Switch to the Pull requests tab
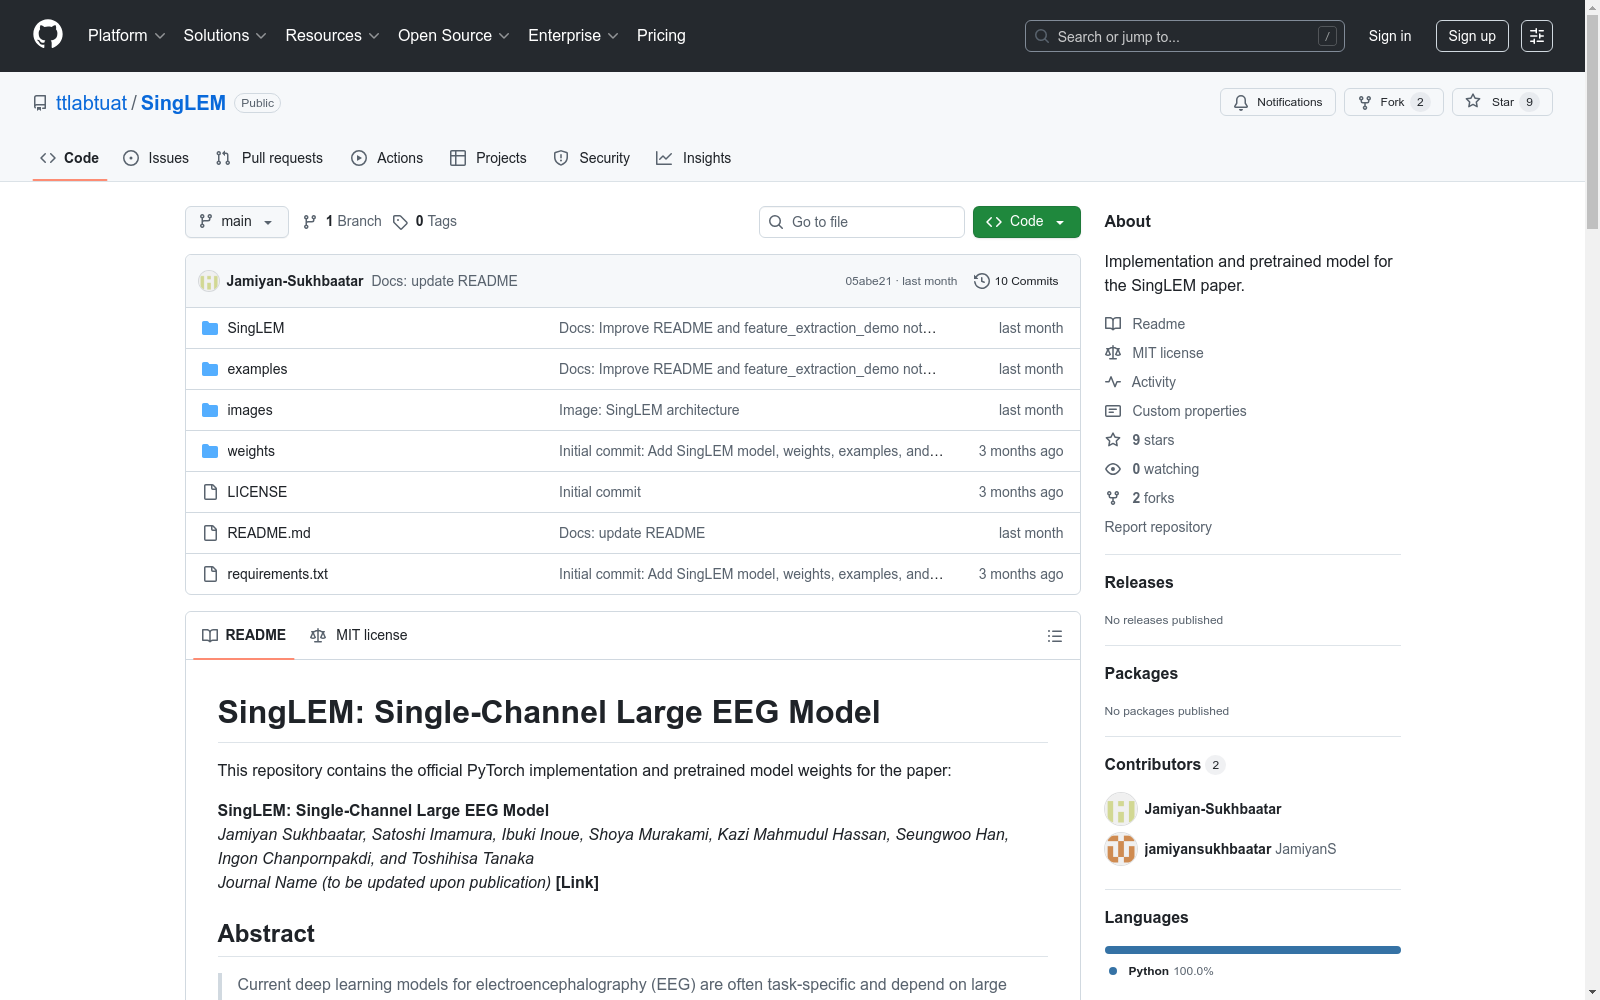1600x1000 pixels. pyautogui.click(x=269, y=158)
